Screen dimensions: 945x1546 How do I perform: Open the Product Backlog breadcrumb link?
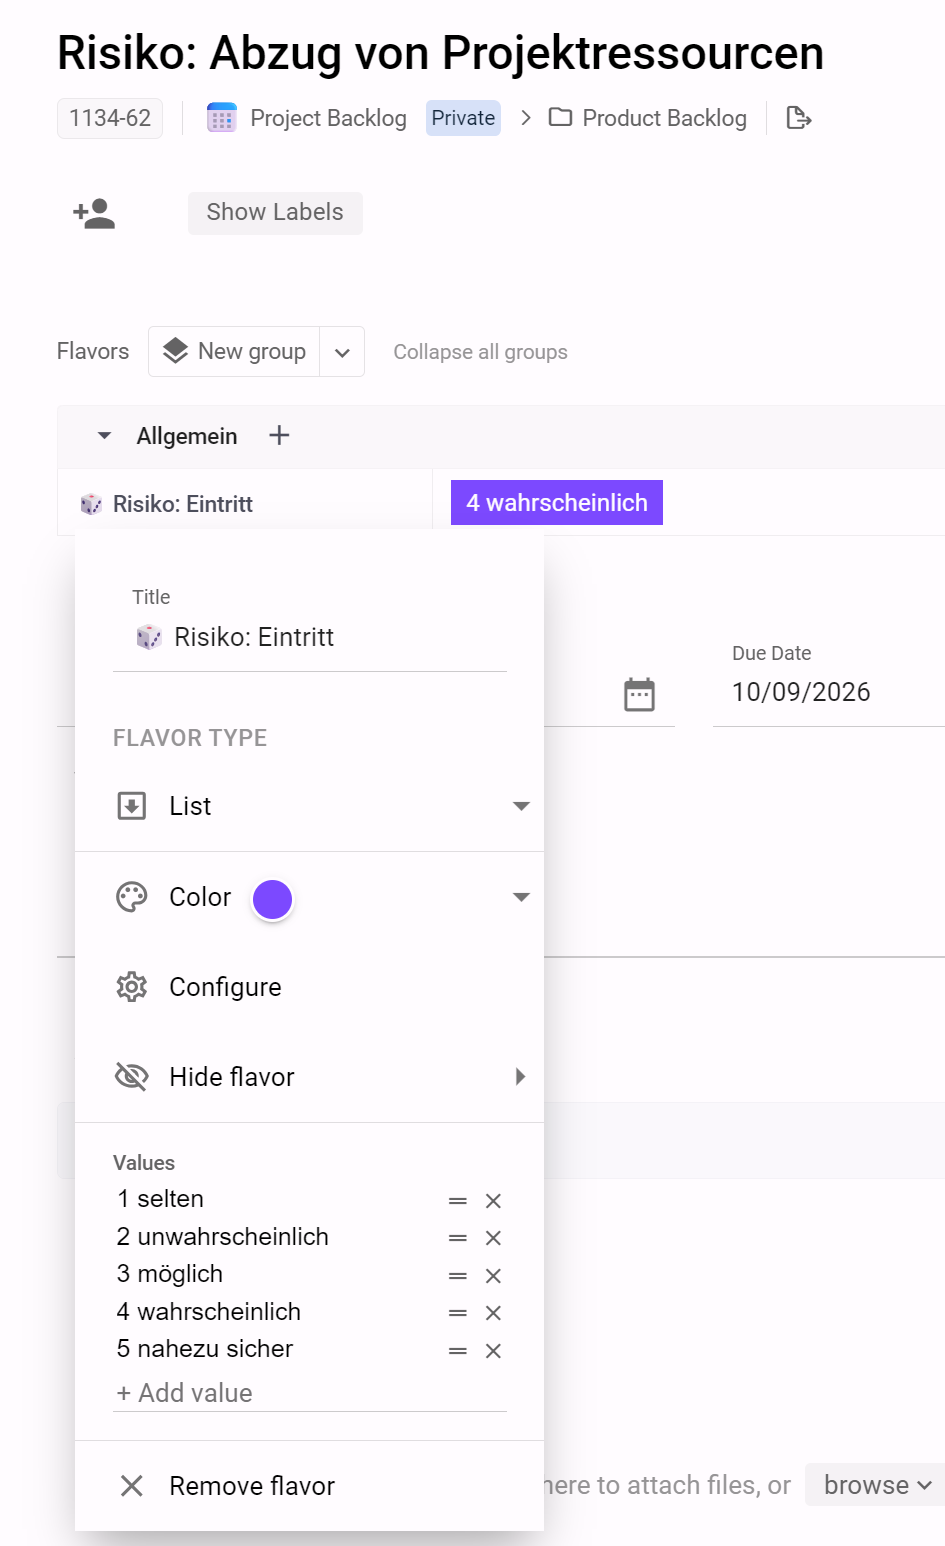(664, 118)
